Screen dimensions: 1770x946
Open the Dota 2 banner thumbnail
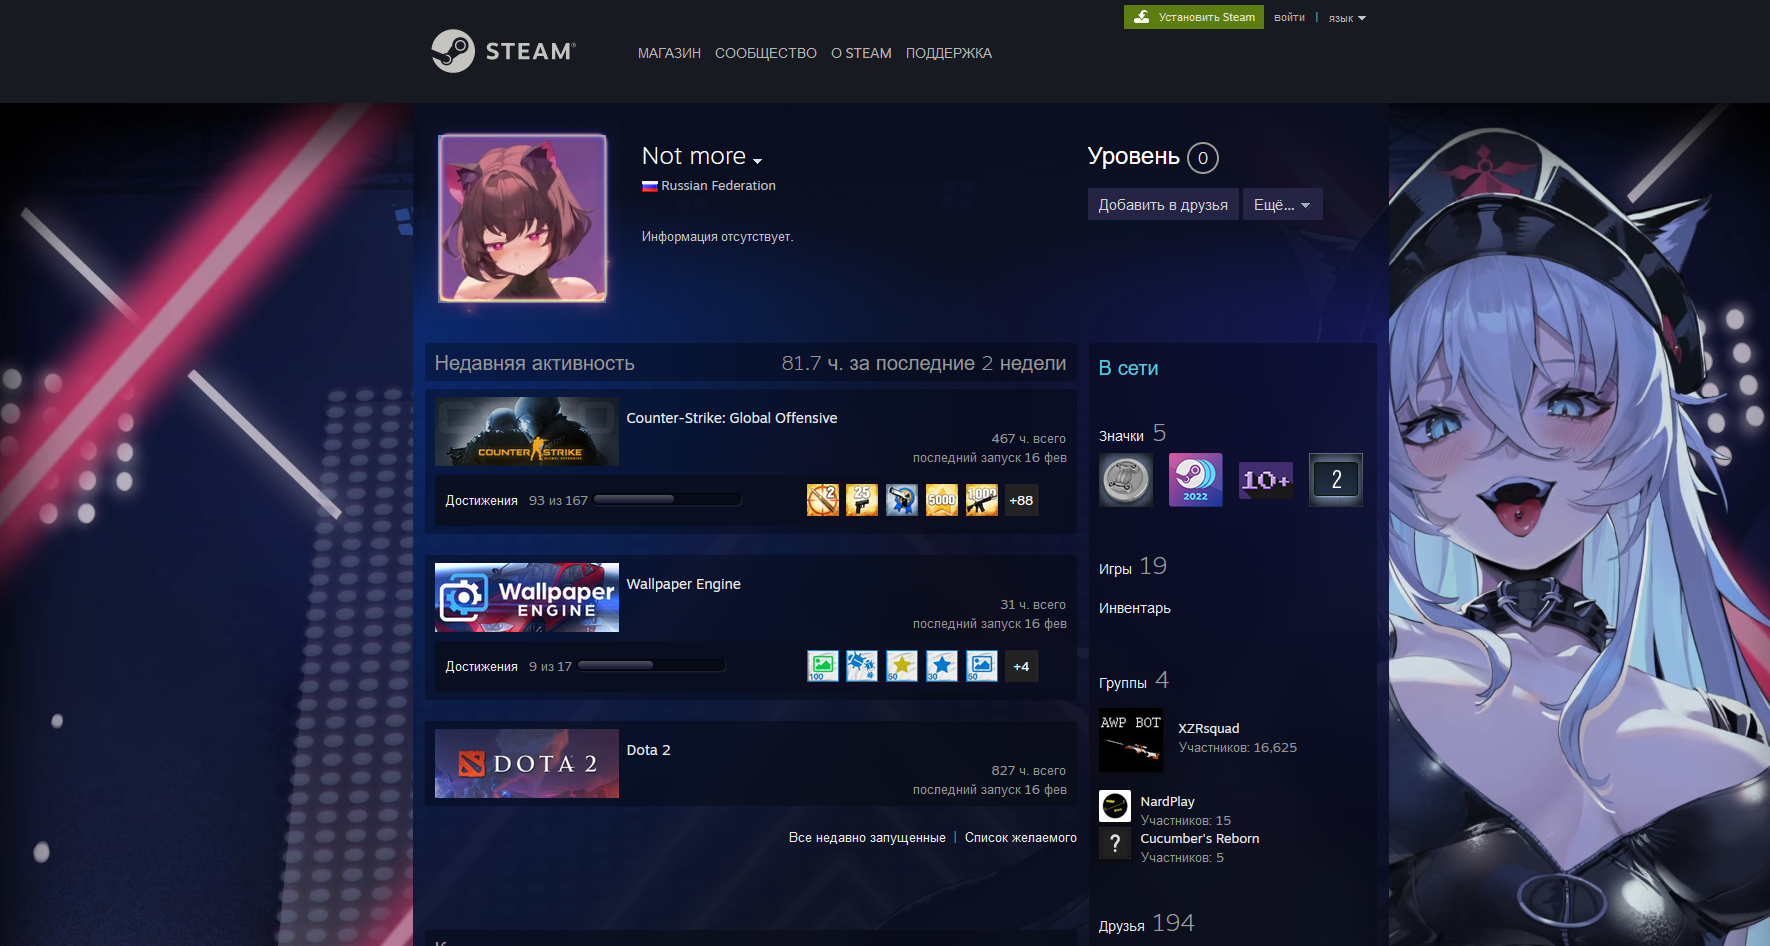click(527, 763)
